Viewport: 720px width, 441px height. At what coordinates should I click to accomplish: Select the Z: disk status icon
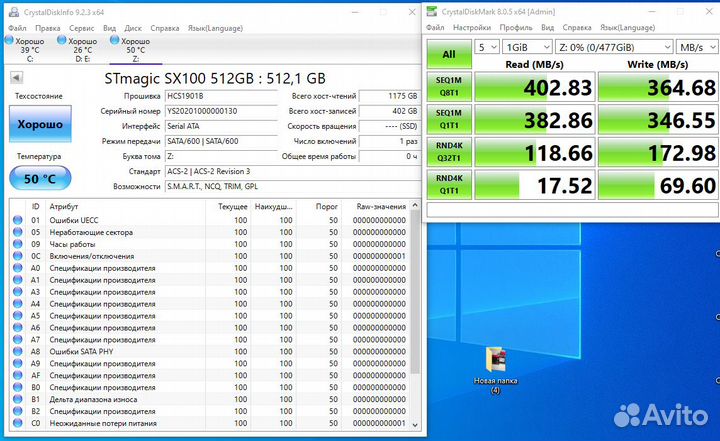coord(115,40)
